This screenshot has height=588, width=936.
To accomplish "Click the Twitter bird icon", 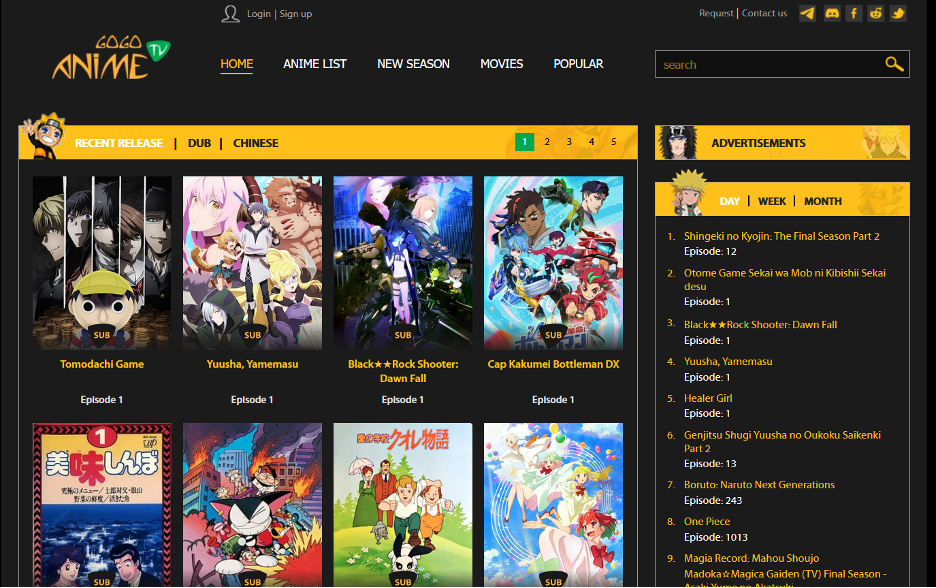I will (898, 13).
